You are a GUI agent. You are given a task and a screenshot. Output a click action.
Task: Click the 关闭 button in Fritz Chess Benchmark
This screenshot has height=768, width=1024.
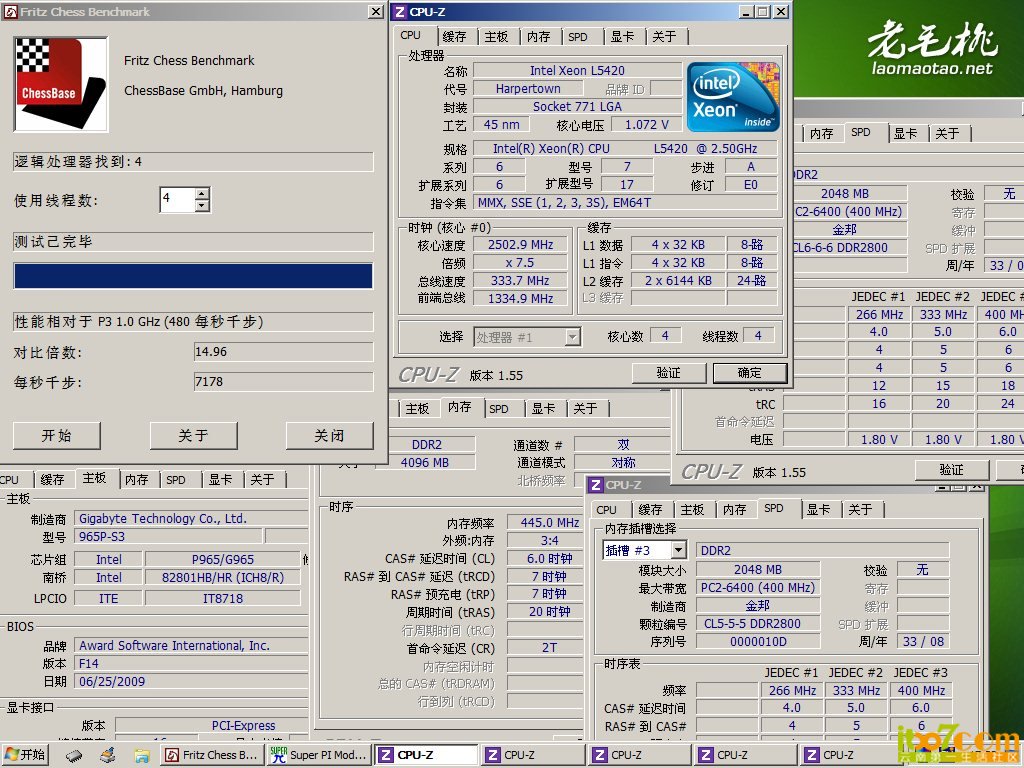click(330, 436)
